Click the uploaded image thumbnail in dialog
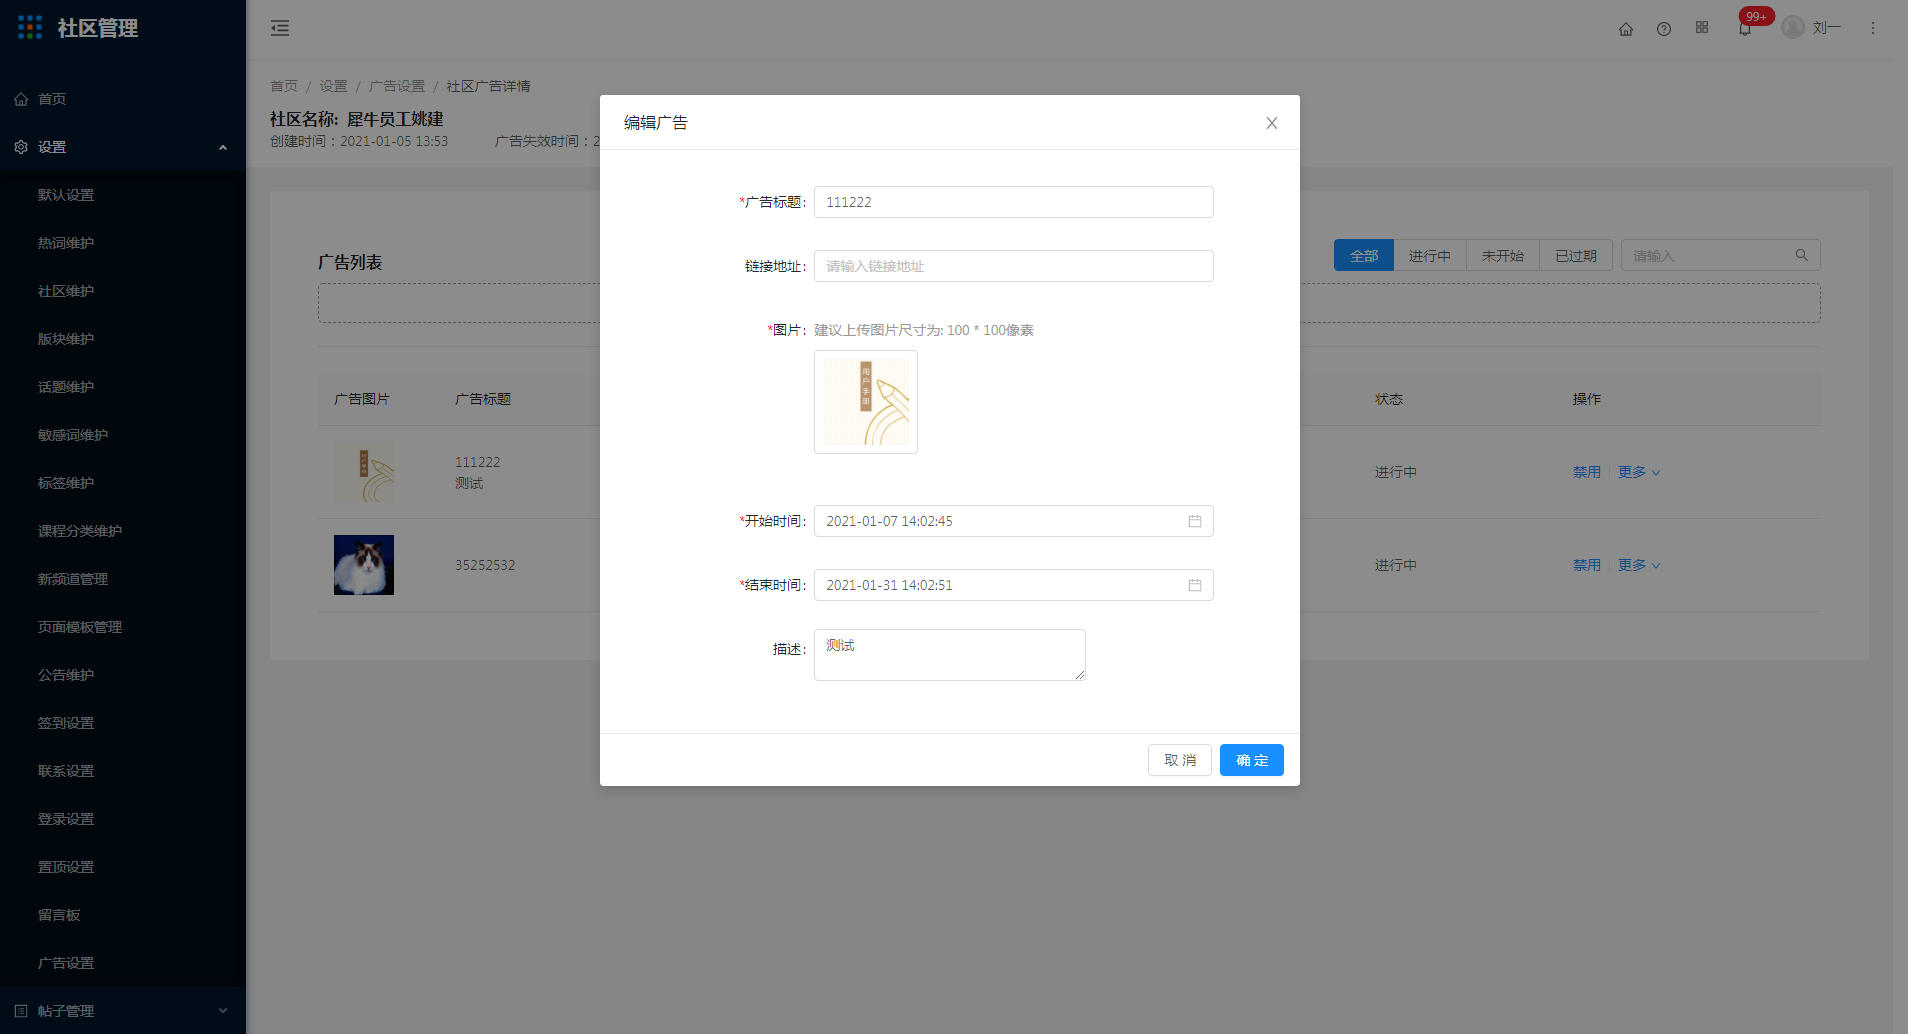This screenshot has height=1034, width=1908. pos(866,402)
